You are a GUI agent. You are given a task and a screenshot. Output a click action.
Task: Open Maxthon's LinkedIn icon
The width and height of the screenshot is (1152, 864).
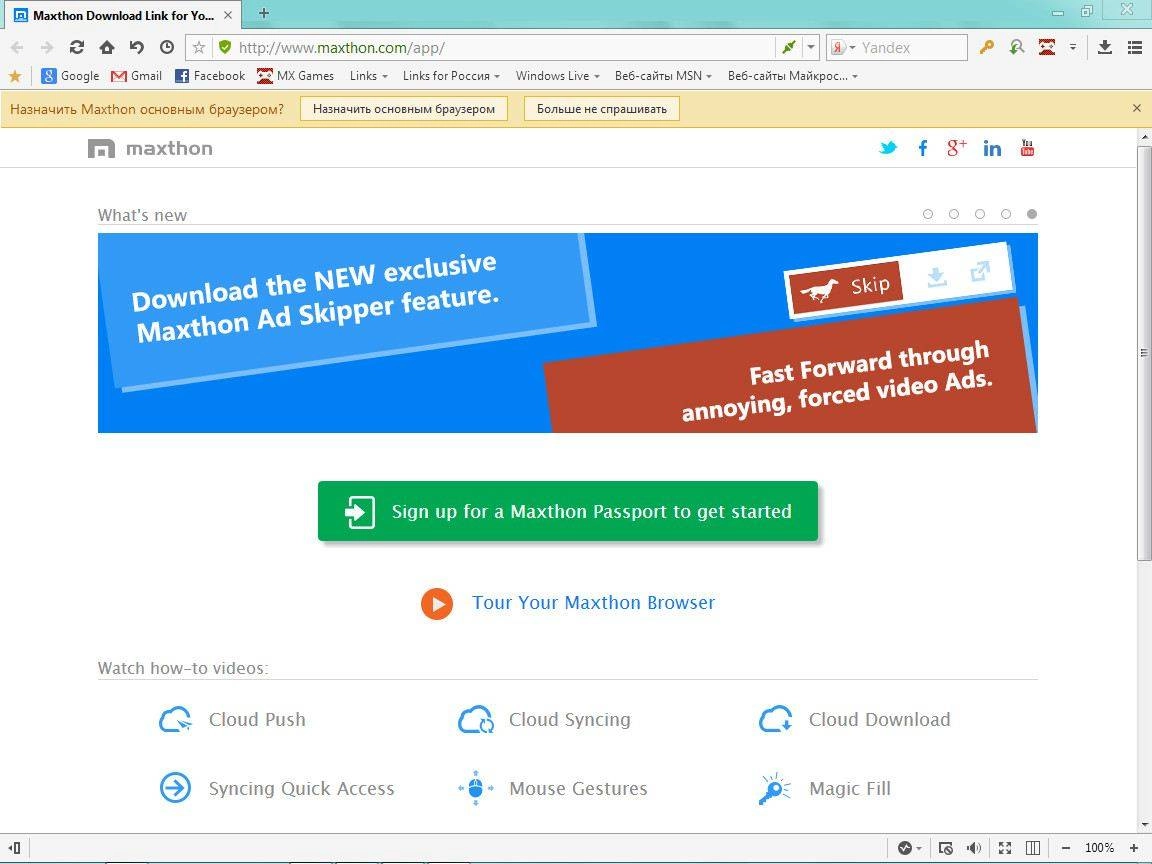(992, 148)
